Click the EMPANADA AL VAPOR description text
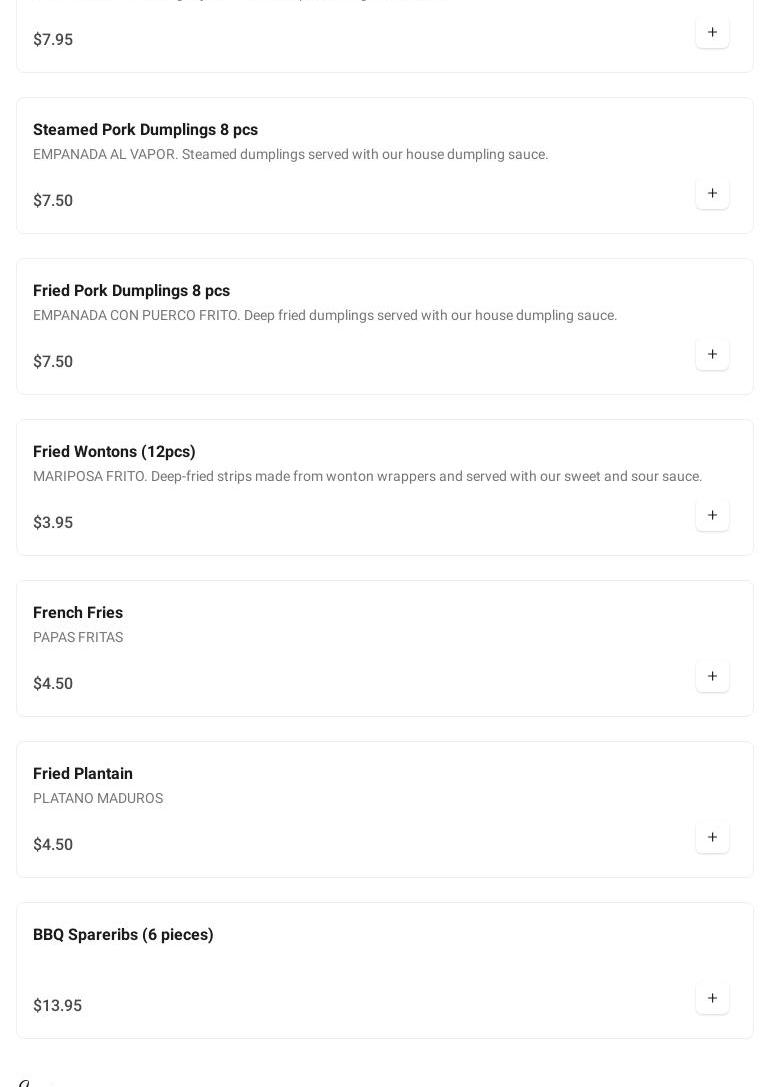 coord(290,155)
